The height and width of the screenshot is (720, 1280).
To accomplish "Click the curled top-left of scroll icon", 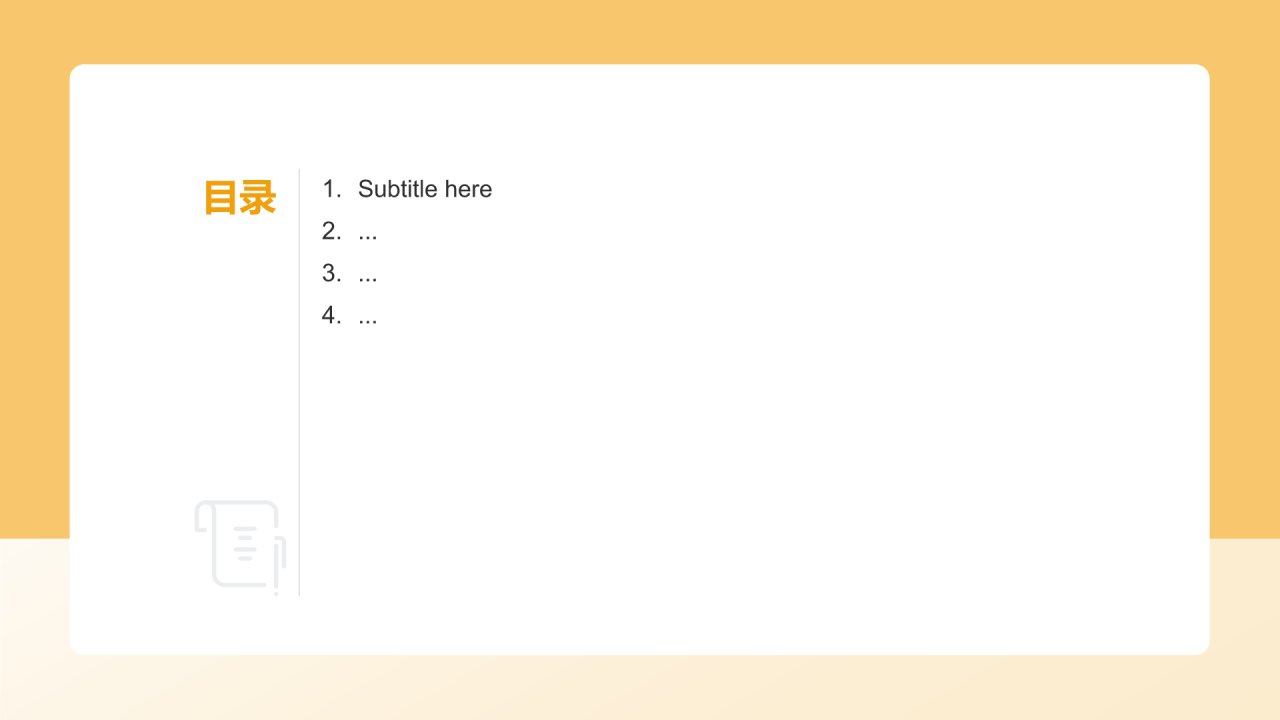I will 203,515.
